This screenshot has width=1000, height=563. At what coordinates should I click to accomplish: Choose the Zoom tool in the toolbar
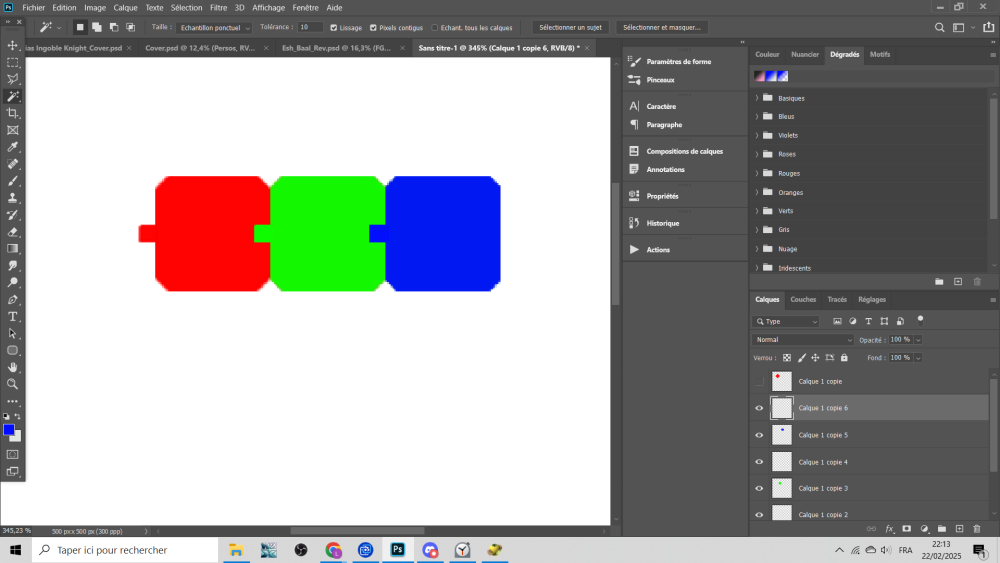13,384
